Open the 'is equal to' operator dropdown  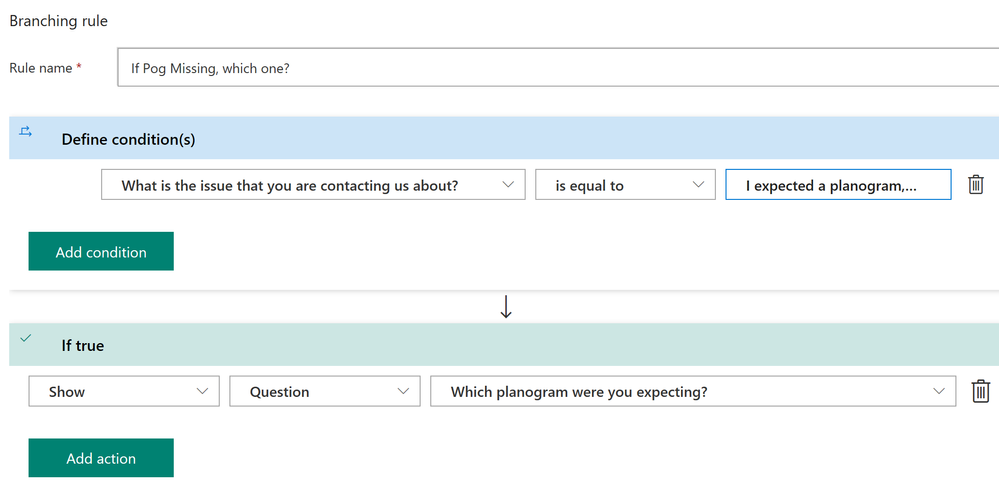pos(625,185)
